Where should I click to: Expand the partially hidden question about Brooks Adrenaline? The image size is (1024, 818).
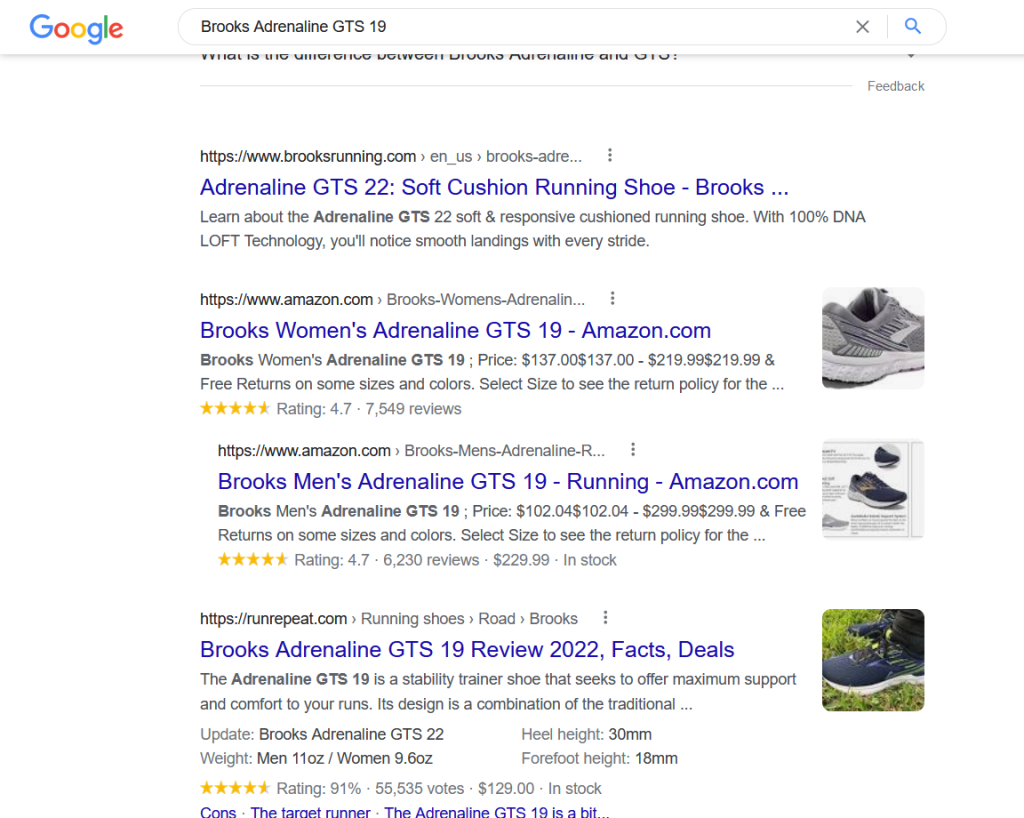coord(910,56)
